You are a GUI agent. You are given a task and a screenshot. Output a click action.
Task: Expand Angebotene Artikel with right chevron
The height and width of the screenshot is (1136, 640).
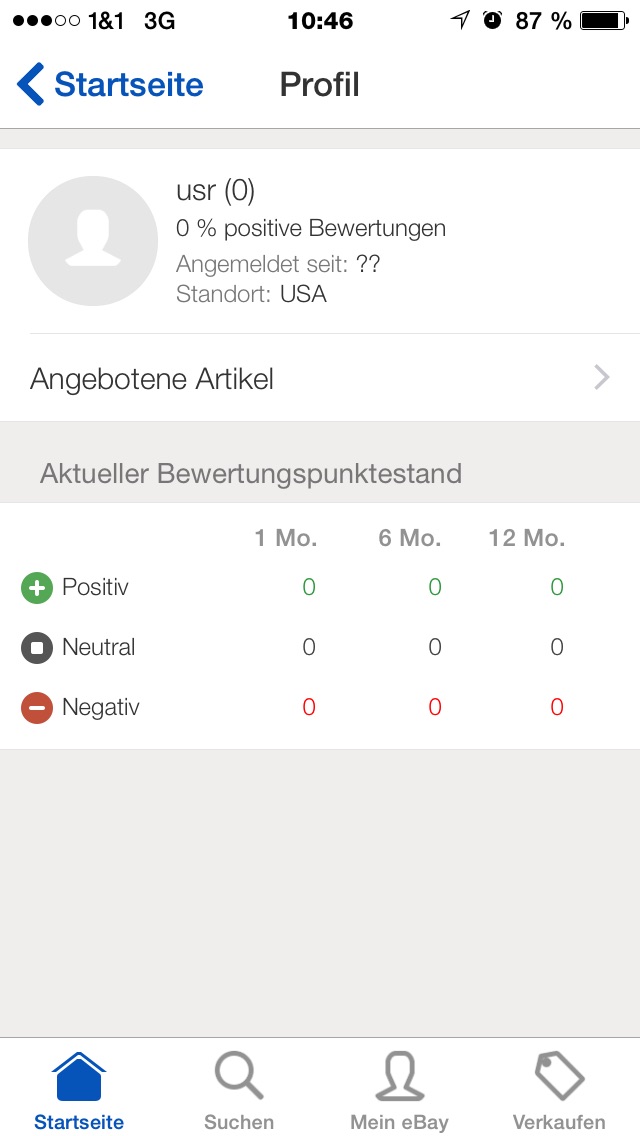pyautogui.click(x=601, y=378)
